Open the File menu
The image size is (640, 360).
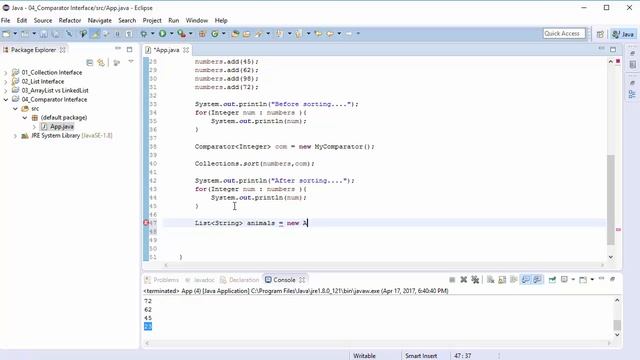point(6,20)
